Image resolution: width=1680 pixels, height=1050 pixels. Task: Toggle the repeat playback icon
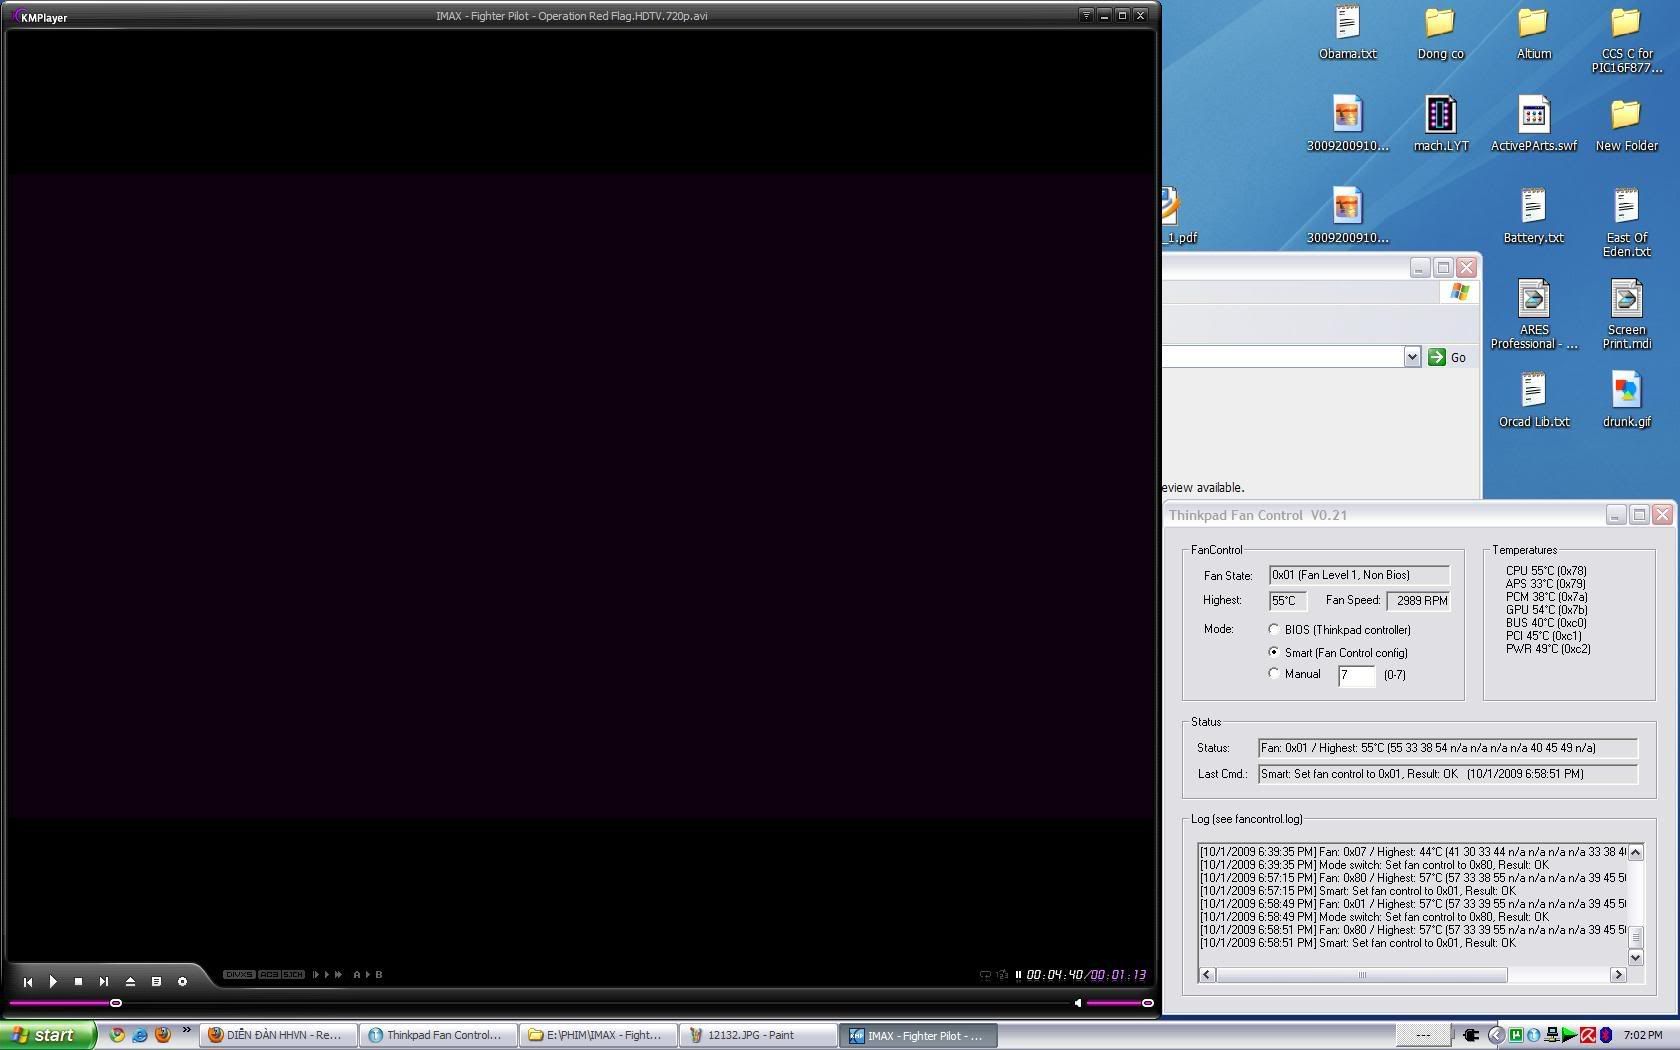point(985,975)
